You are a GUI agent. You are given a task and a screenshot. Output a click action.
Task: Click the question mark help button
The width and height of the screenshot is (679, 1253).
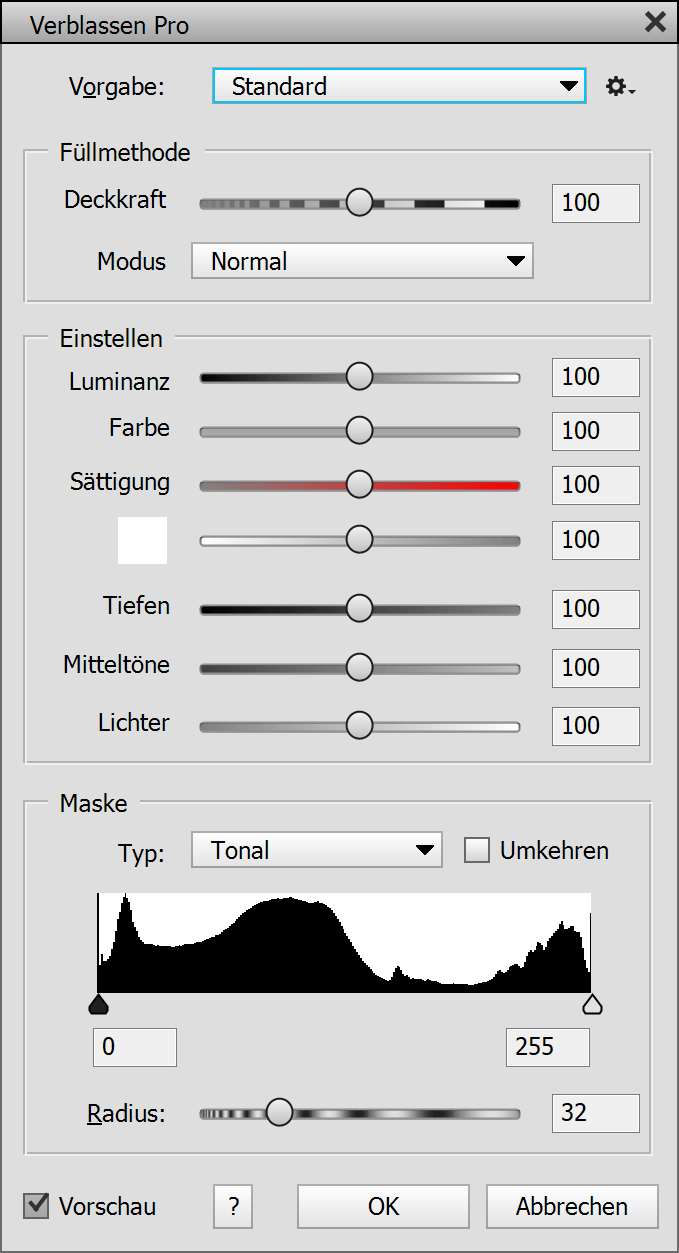(233, 1206)
